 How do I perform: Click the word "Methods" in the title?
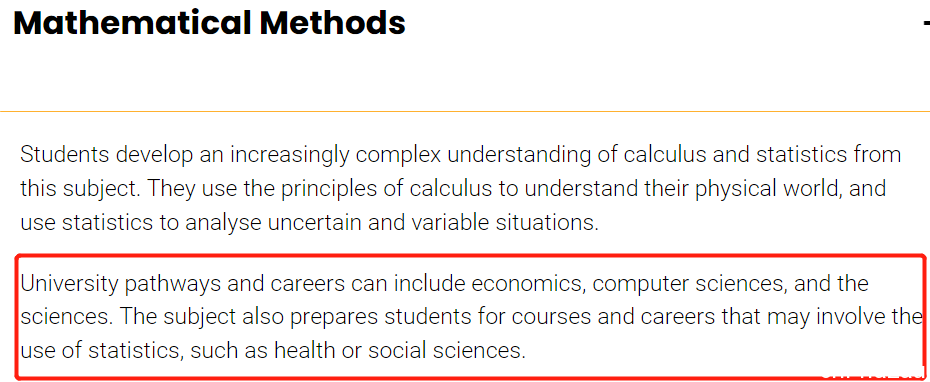tap(333, 23)
